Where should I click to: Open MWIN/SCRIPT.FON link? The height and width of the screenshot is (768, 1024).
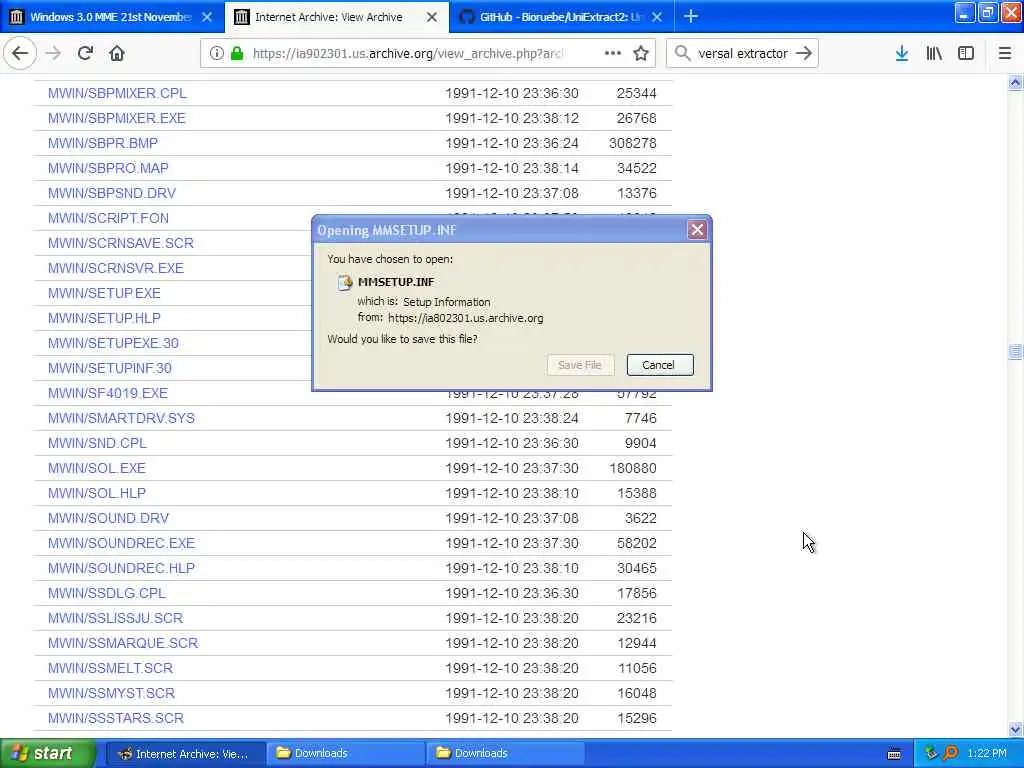tap(108, 218)
